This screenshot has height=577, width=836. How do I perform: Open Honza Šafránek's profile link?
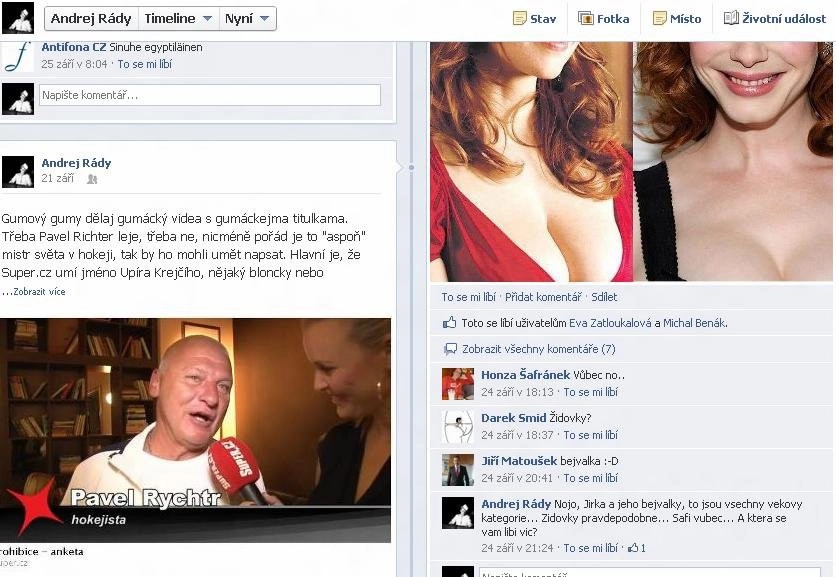coord(525,375)
